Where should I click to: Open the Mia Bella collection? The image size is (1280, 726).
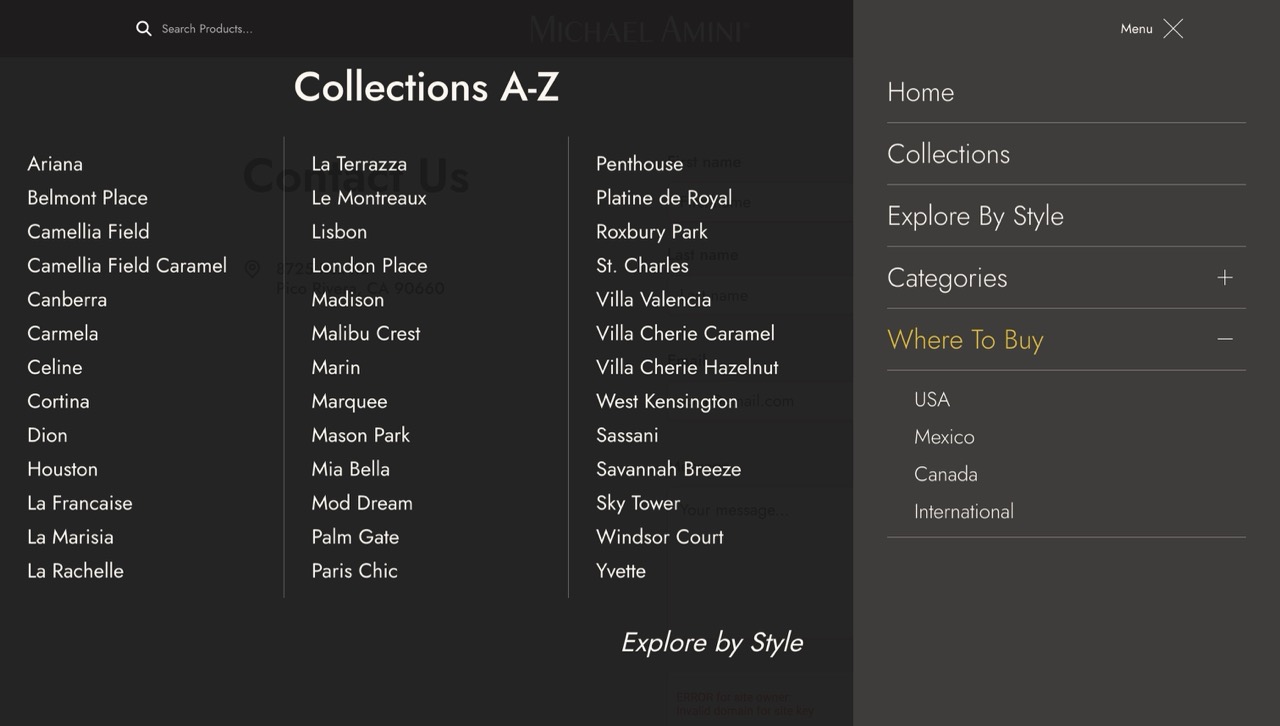click(x=350, y=470)
